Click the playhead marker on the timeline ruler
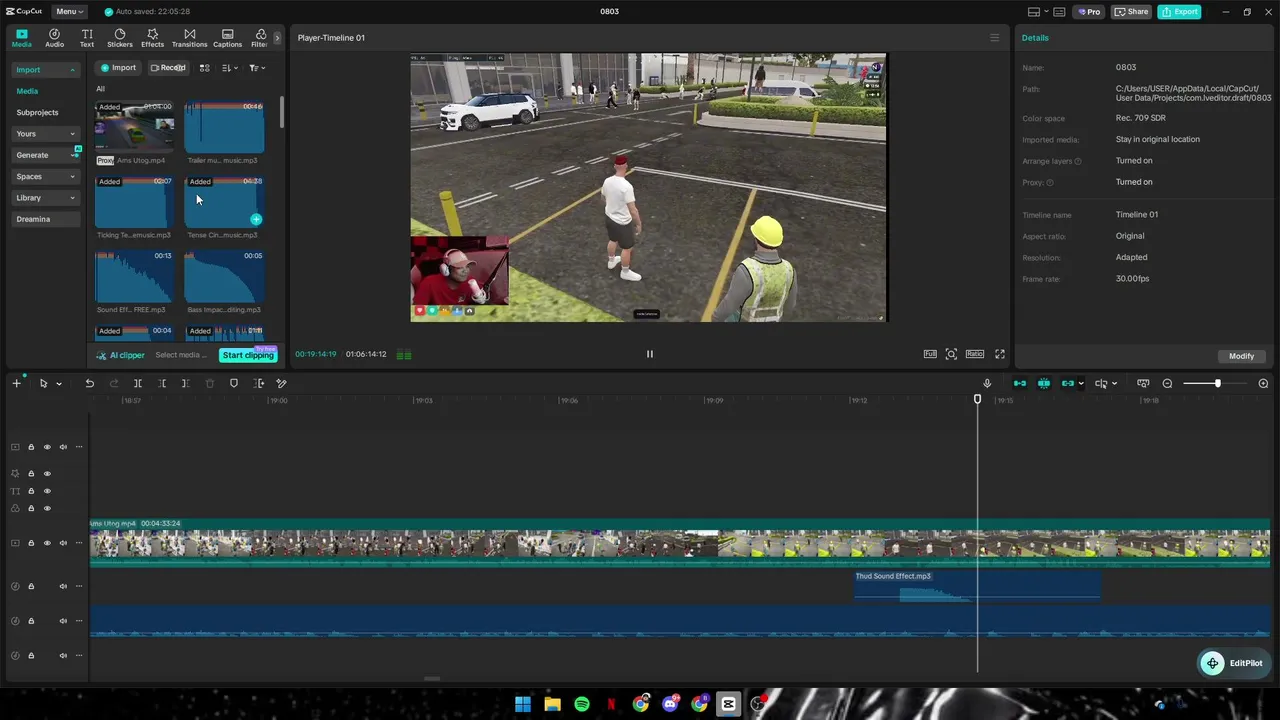The image size is (1280, 720). click(978, 399)
